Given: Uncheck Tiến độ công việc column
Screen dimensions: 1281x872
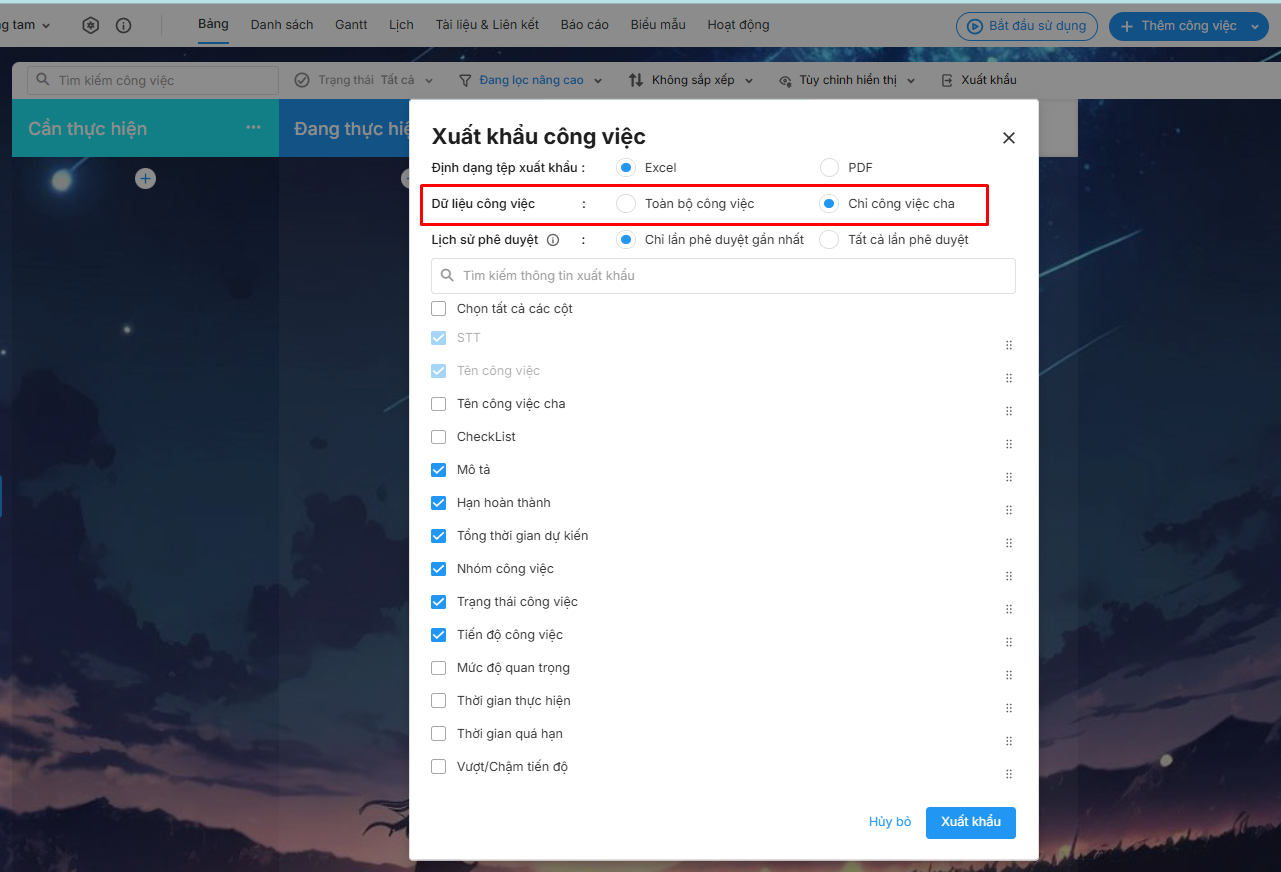Looking at the screenshot, I should point(438,635).
